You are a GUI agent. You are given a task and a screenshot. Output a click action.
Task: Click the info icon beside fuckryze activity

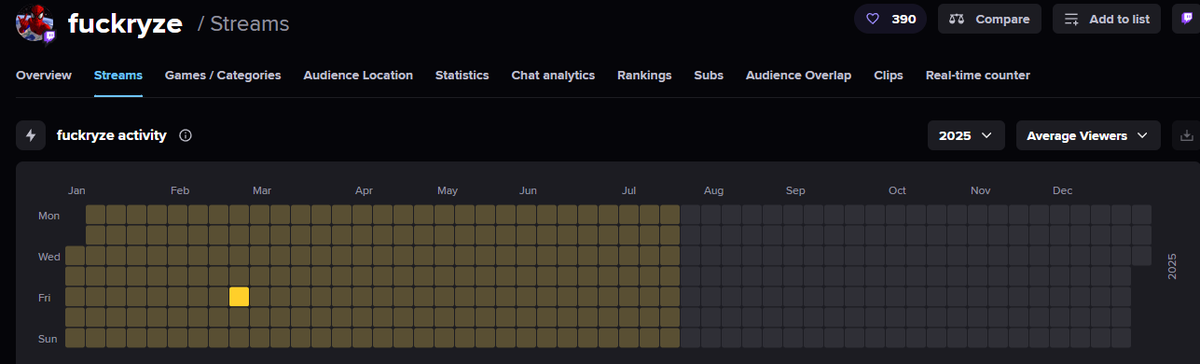pyautogui.click(x=185, y=135)
